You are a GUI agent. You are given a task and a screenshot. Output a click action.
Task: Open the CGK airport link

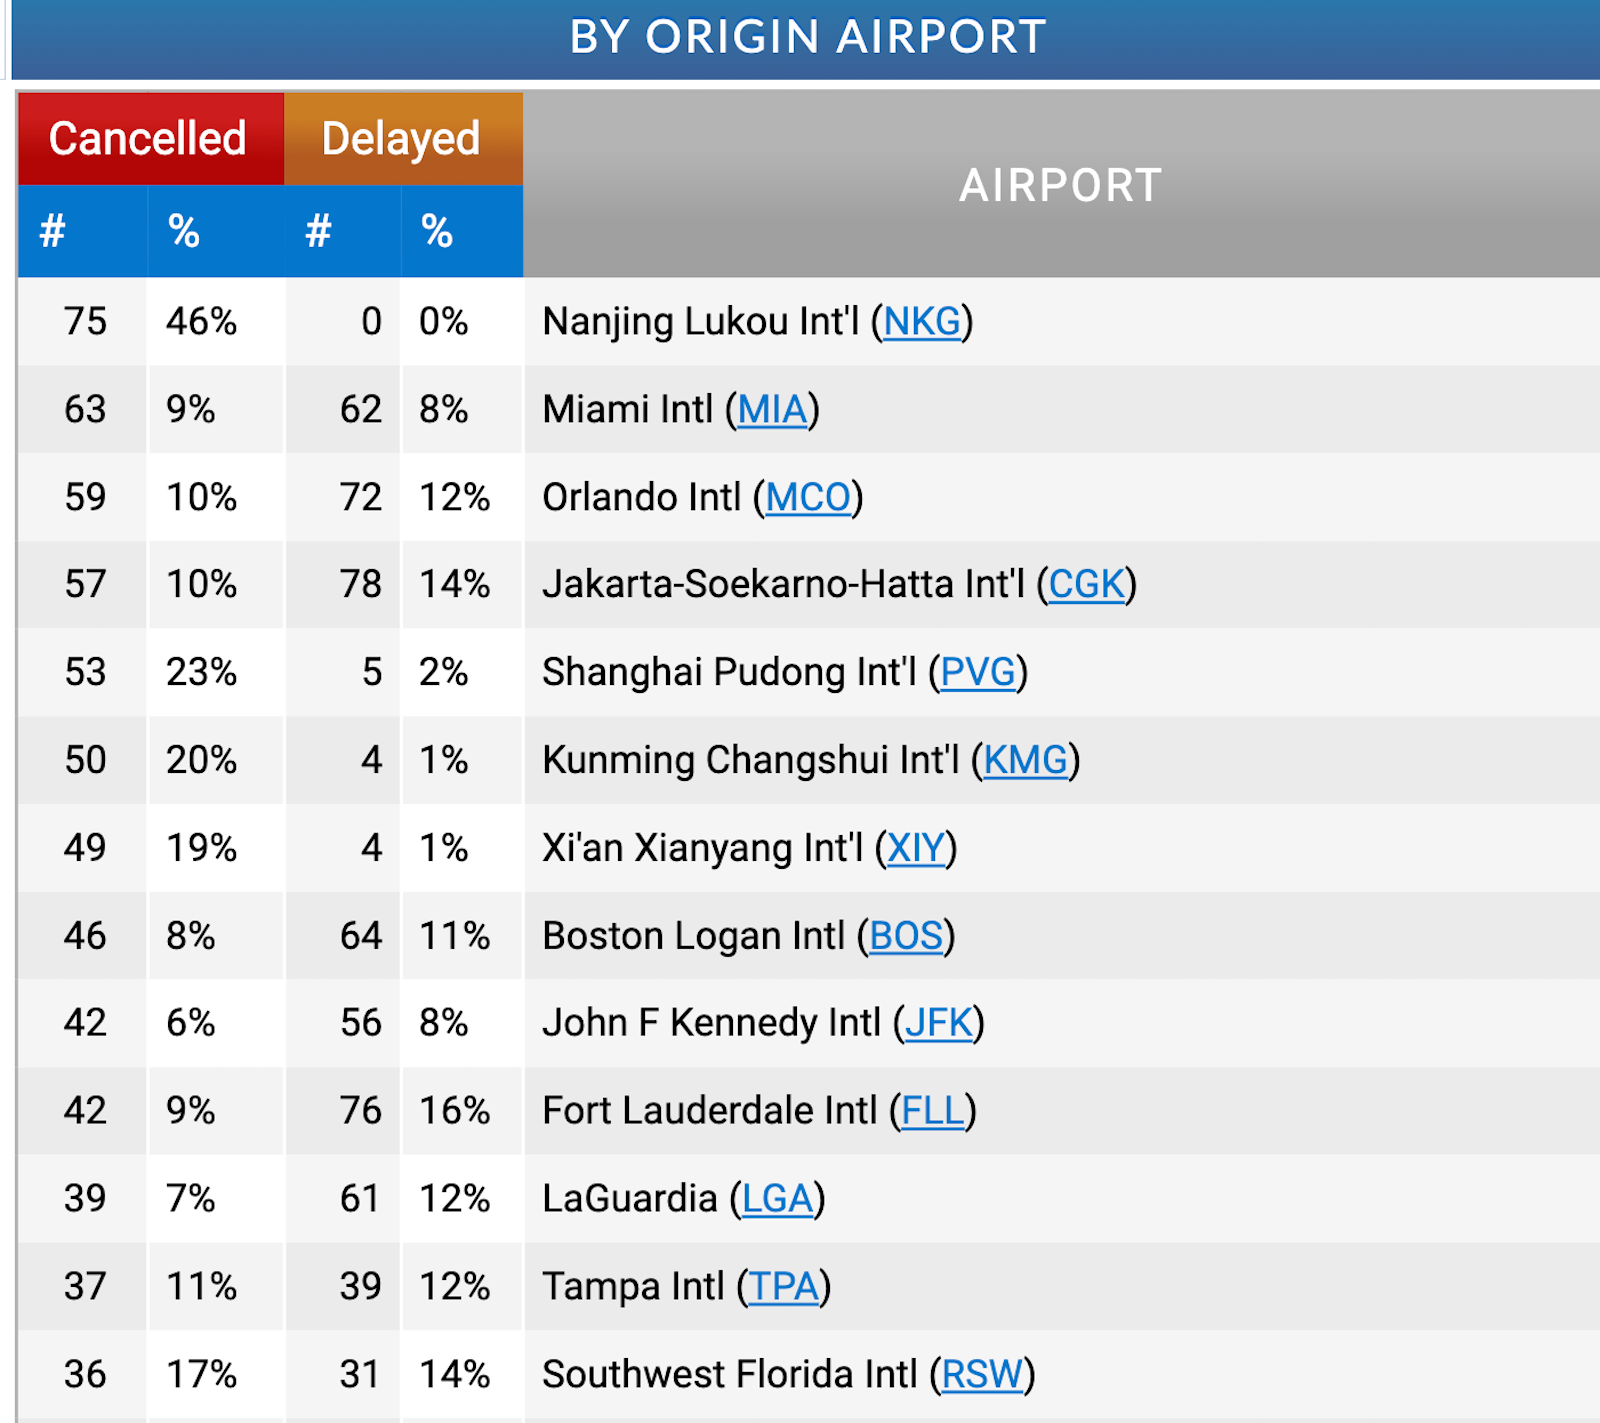tap(1087, 585)
